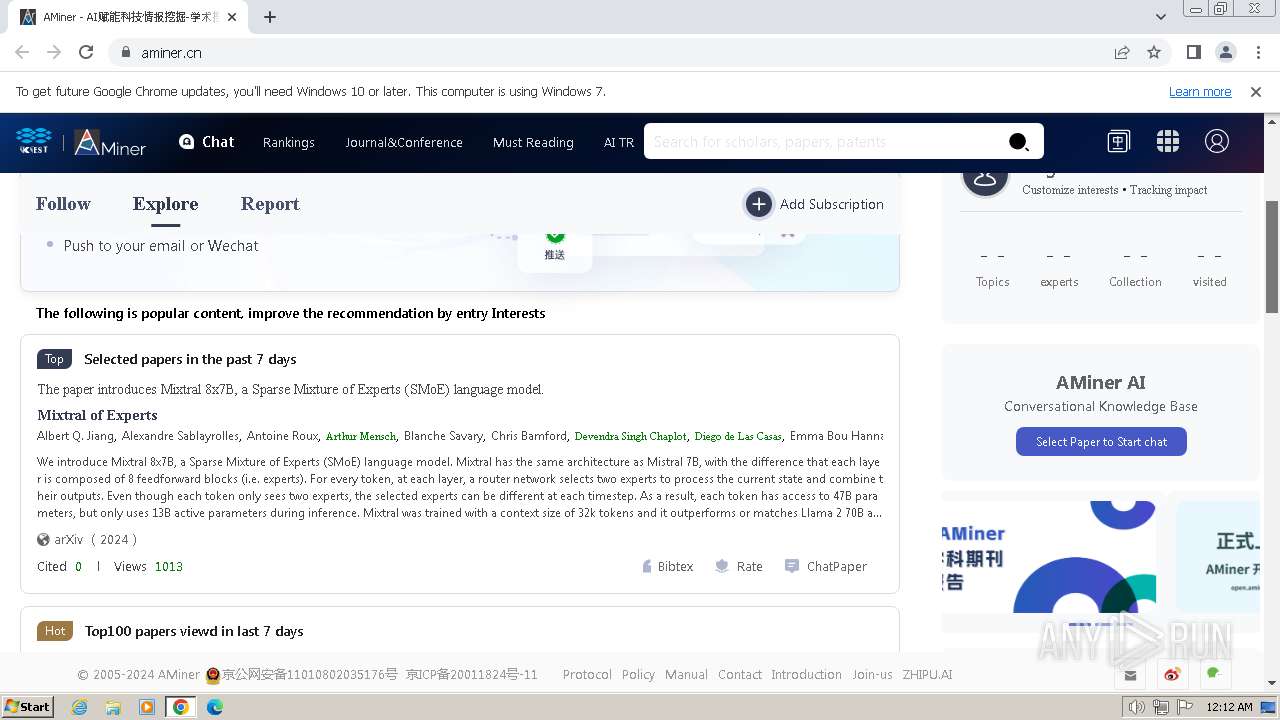The width and height of the screenshot is (1280, 720).
Task: Click the email envelope icon in footer
Action: pyautogui.click(x=1130, y=675)
